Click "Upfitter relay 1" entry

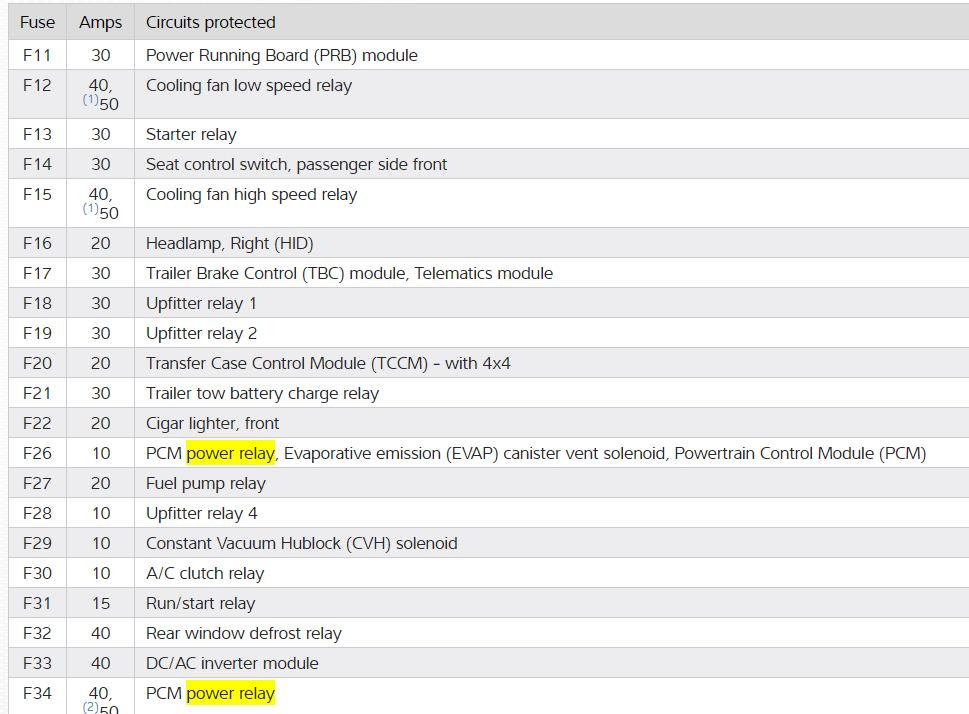point(201,303)
